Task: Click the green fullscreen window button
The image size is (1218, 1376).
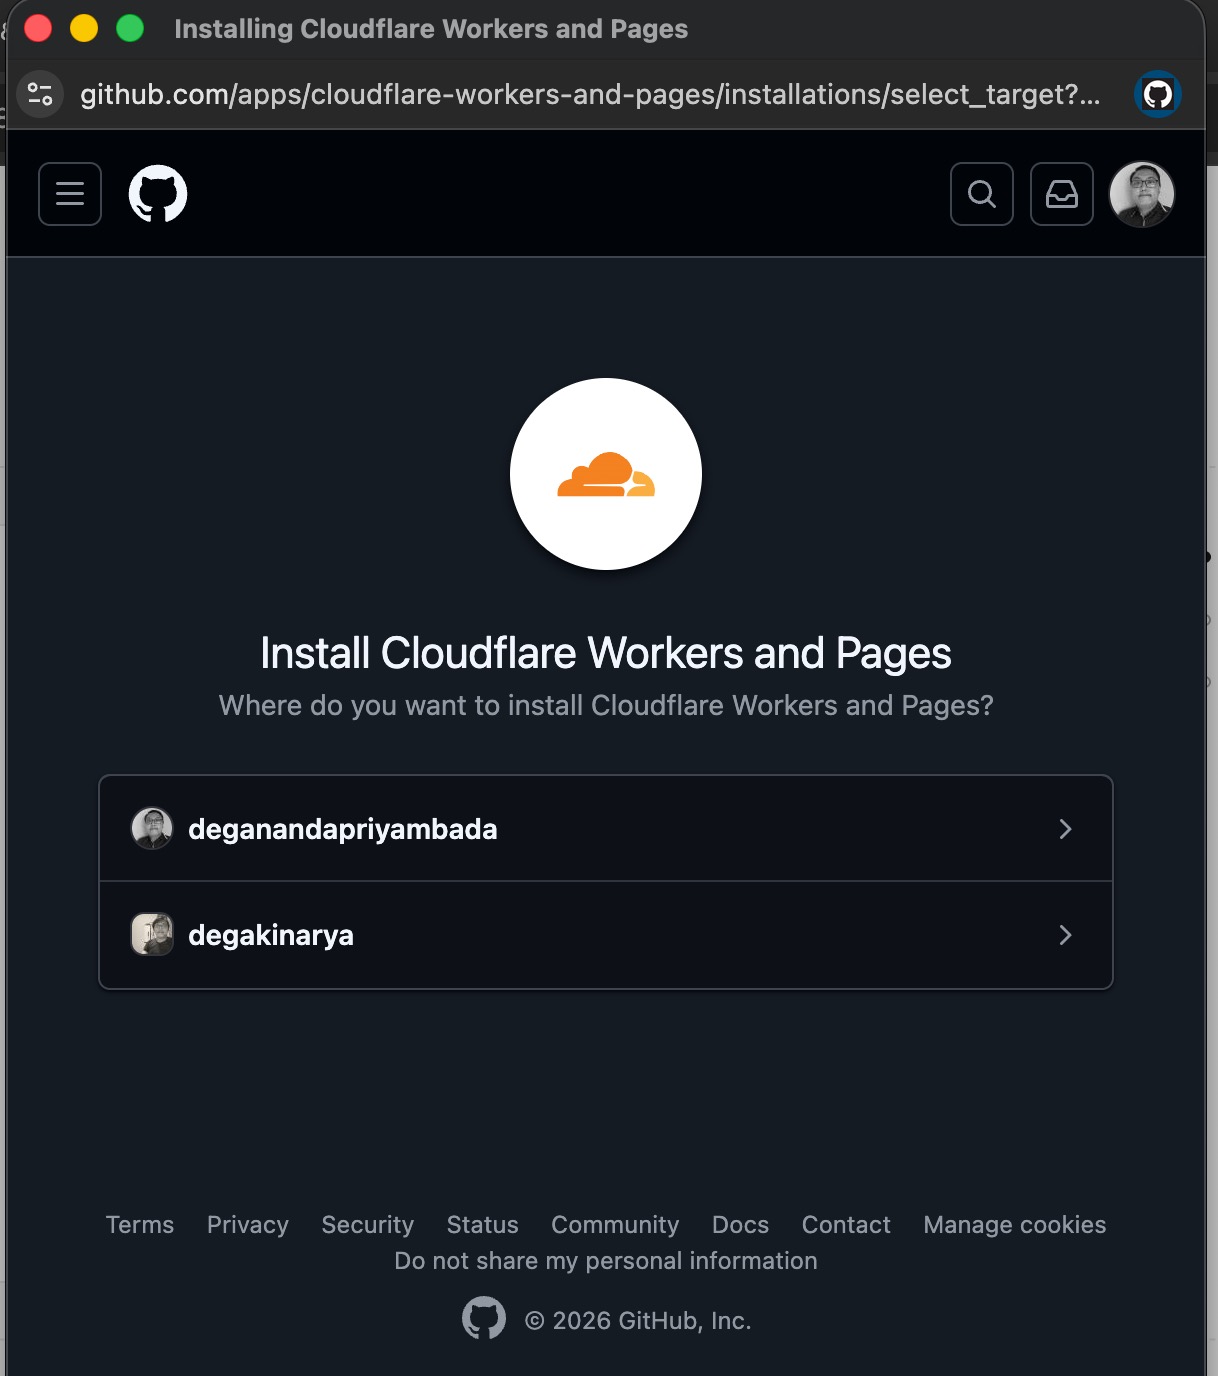Action: click(130, 28)
